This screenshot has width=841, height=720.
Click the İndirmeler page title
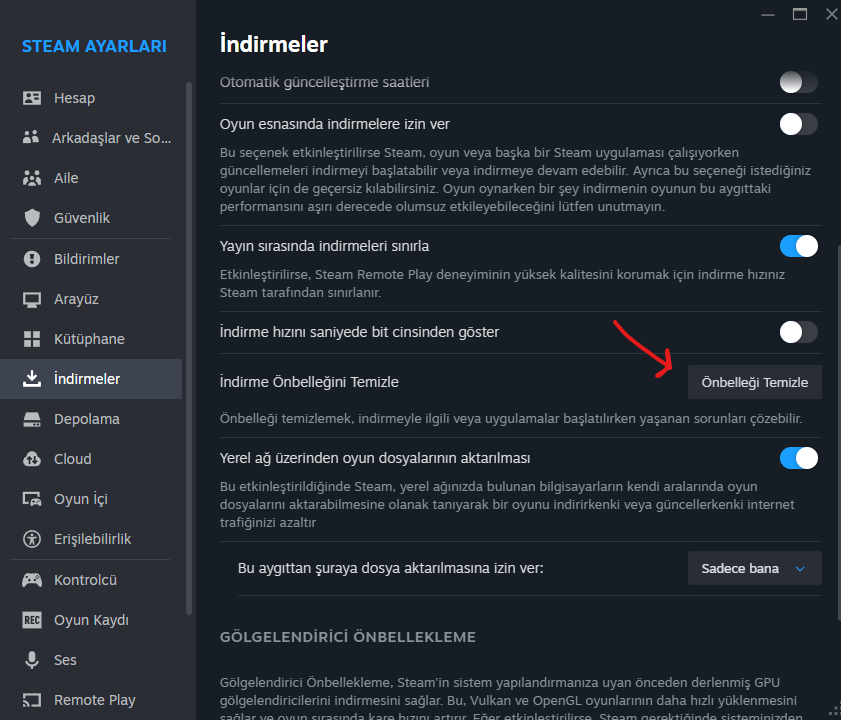(274, 44)
